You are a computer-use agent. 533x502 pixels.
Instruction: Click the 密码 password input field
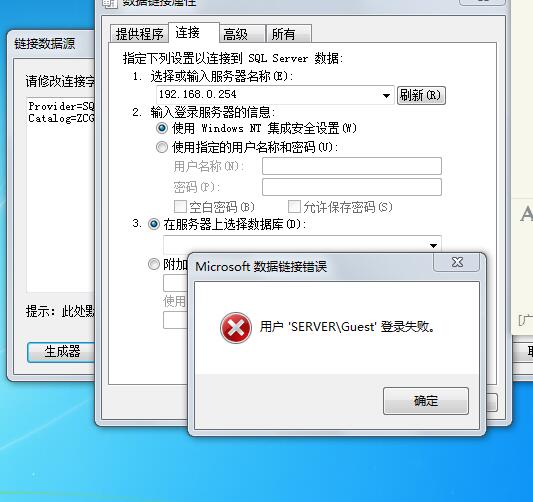click(352, 187)
